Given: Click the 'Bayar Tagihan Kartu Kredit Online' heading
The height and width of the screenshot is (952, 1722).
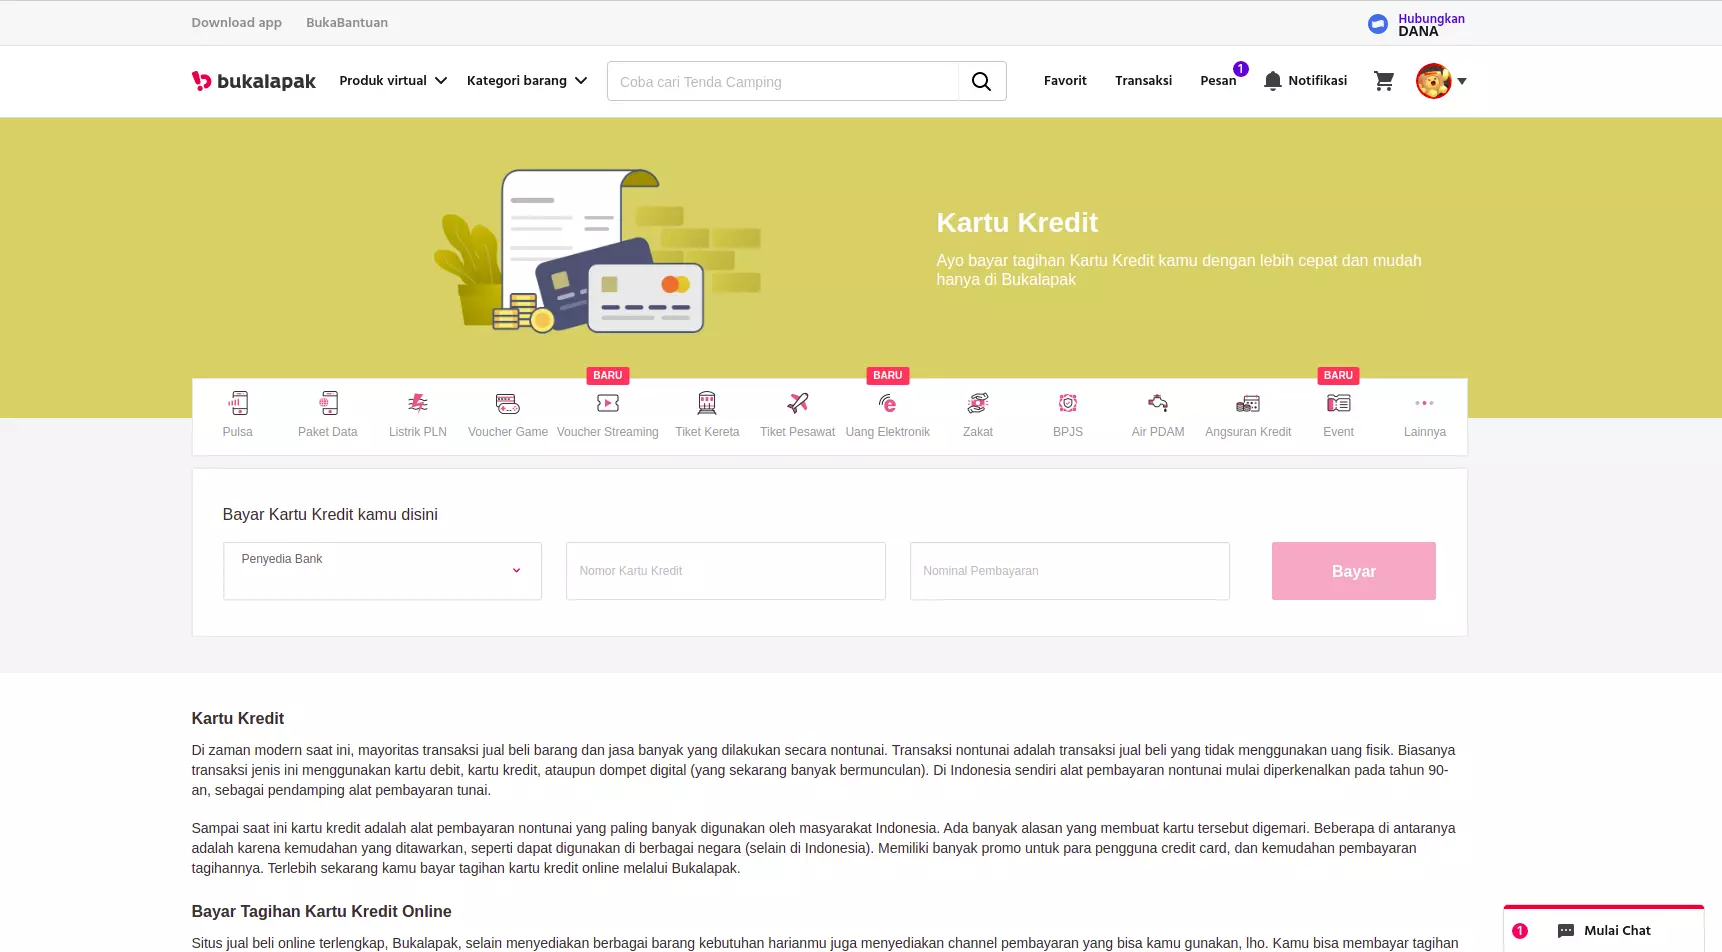Looking at the screenshot, I should pyautogui.click(x=321, y=911).
